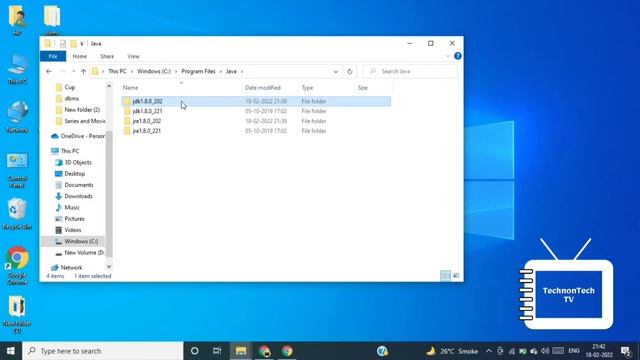The height and width of the screenshot is (360, 640).
Task: Select Network desktop icon
Action: coord(18,117)
